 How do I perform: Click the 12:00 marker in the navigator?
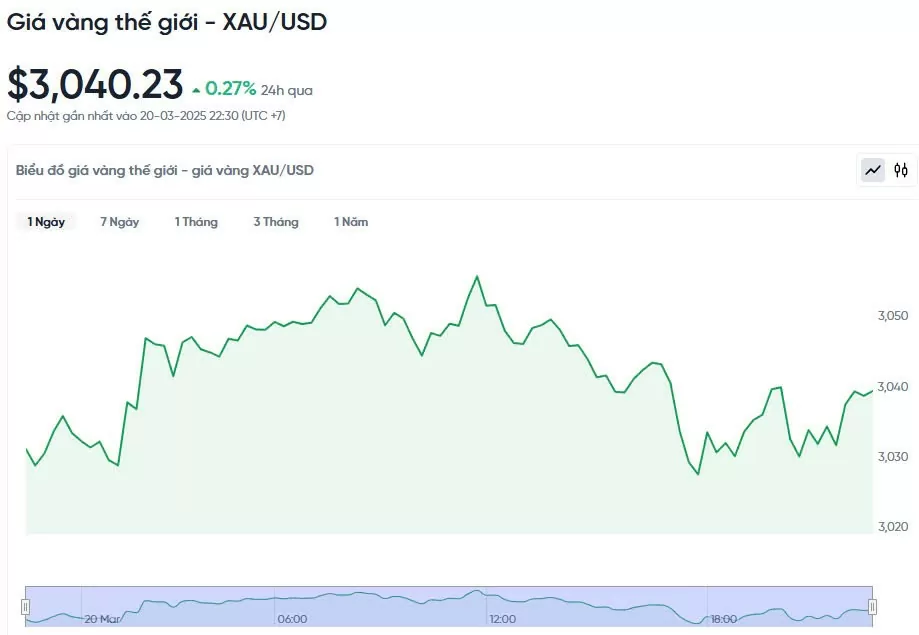pos(503,619)
